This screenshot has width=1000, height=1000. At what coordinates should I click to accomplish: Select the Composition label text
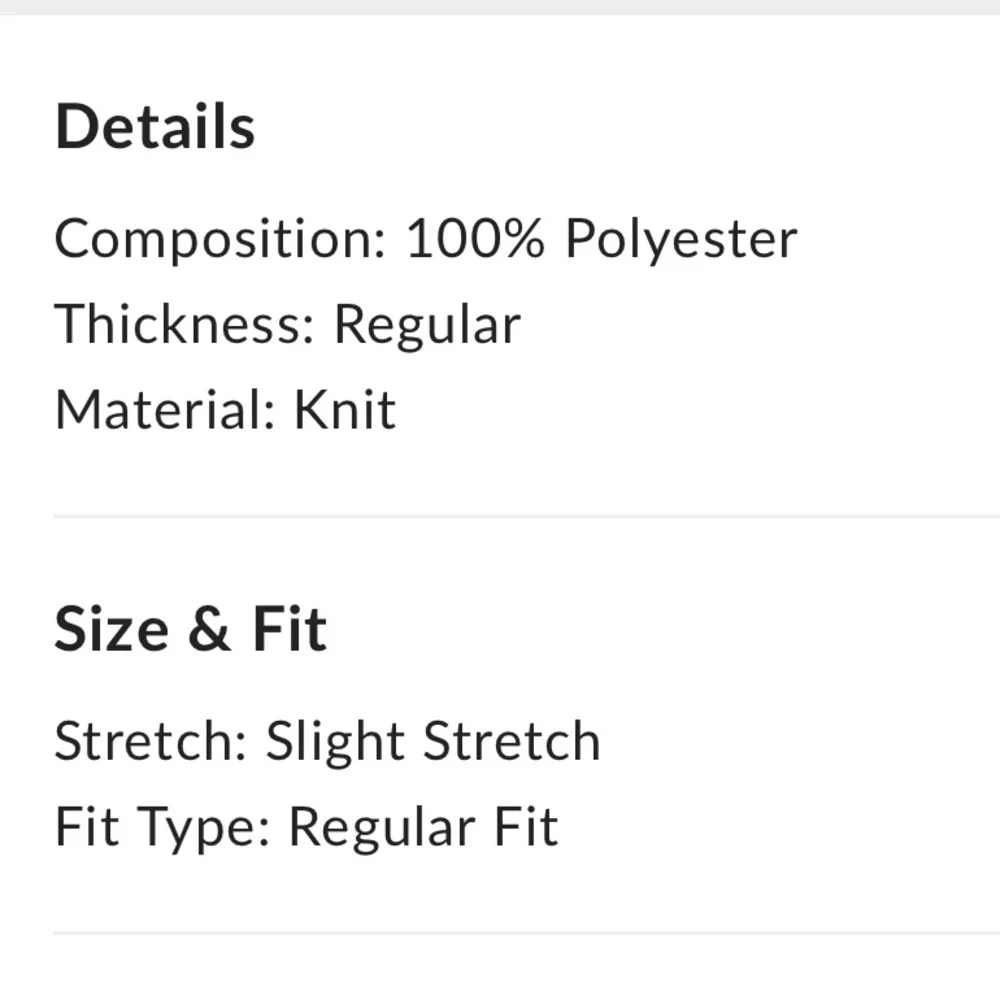coord(221,239)
